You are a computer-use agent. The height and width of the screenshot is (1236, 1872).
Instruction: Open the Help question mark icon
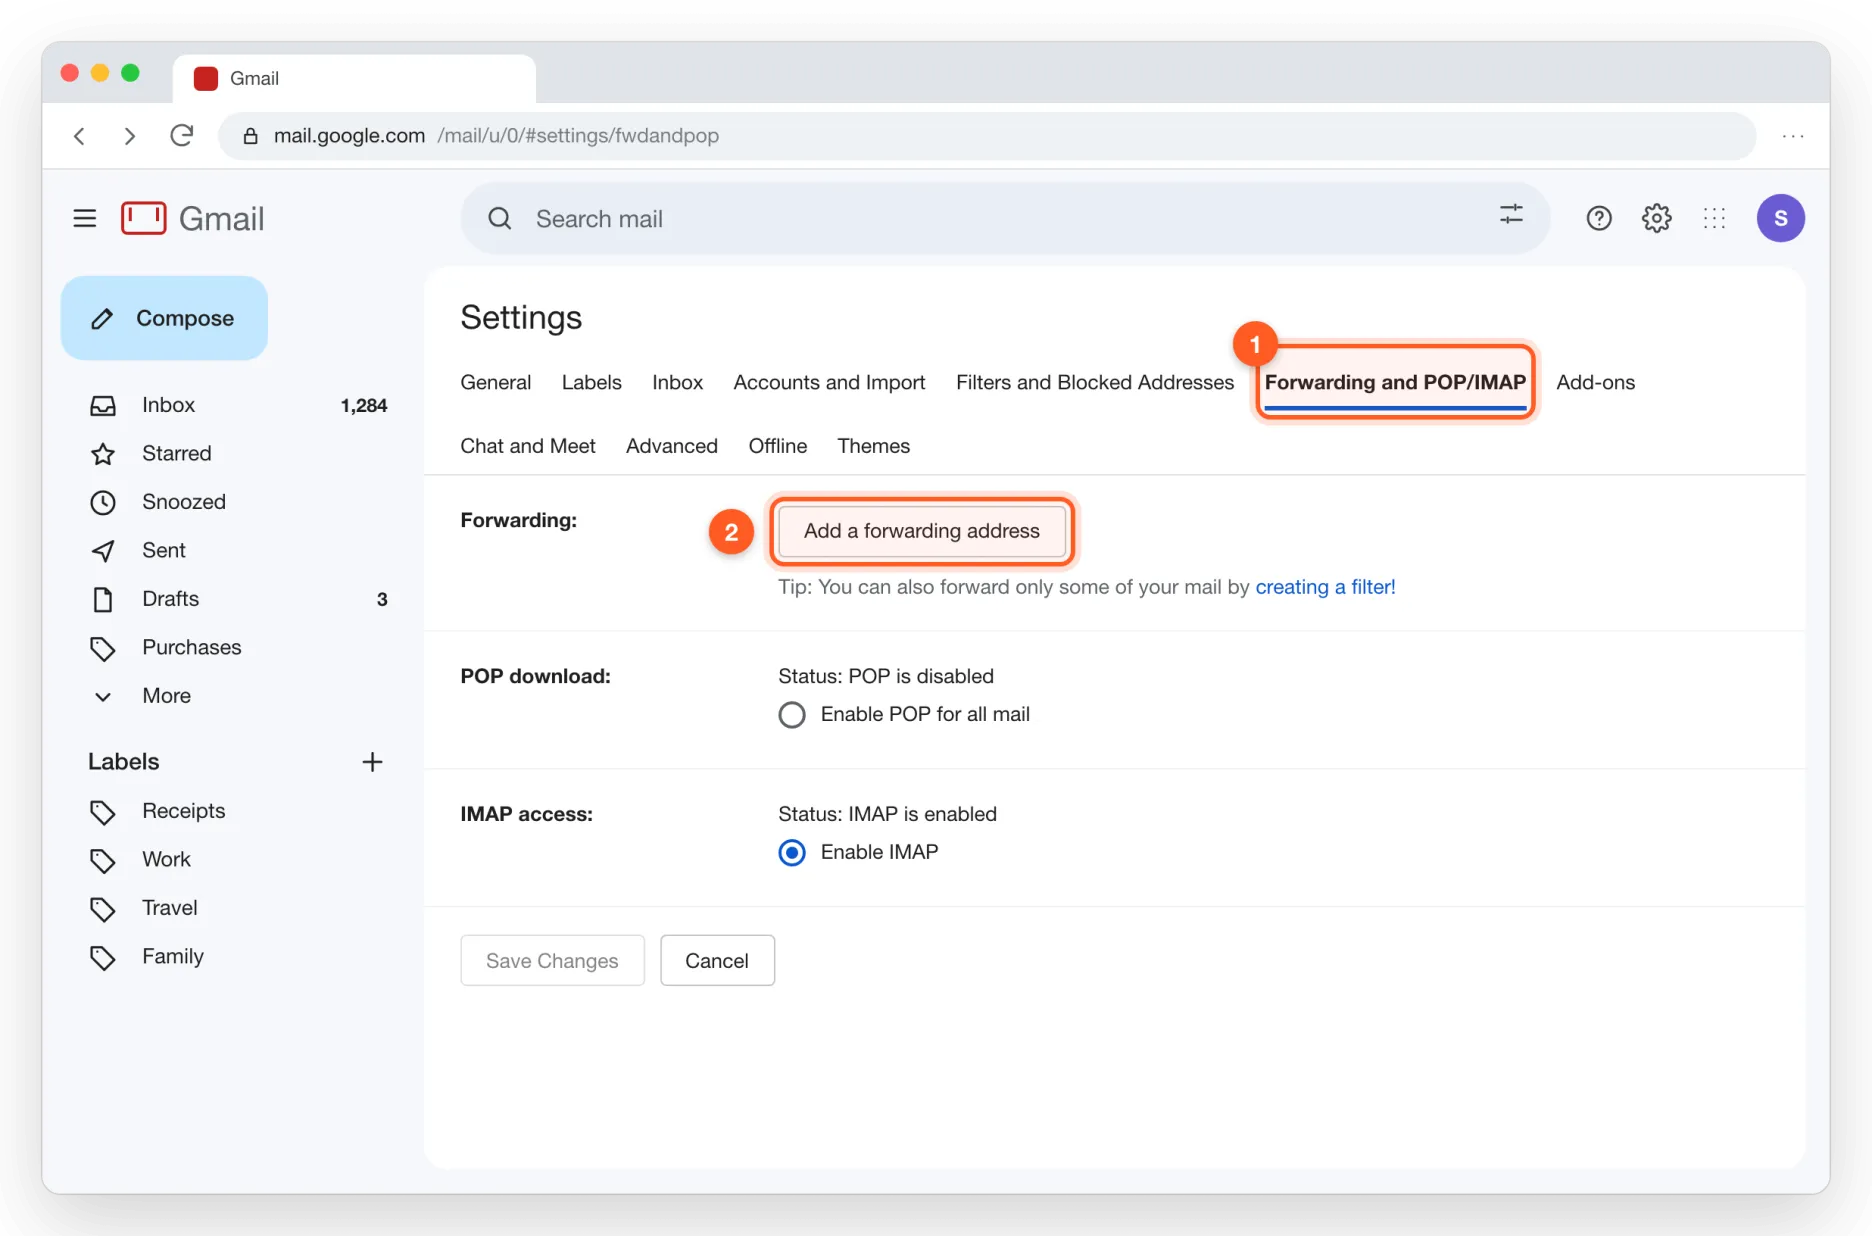pos(1599,218)
